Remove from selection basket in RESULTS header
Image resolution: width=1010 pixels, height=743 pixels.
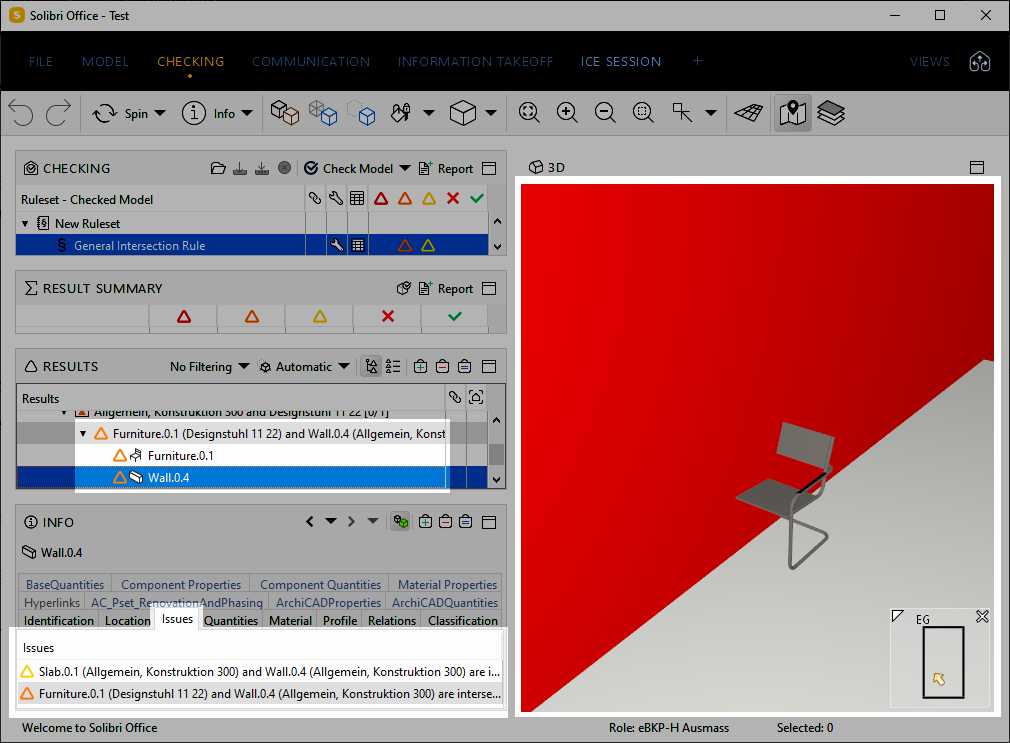[x=443, y=367]
